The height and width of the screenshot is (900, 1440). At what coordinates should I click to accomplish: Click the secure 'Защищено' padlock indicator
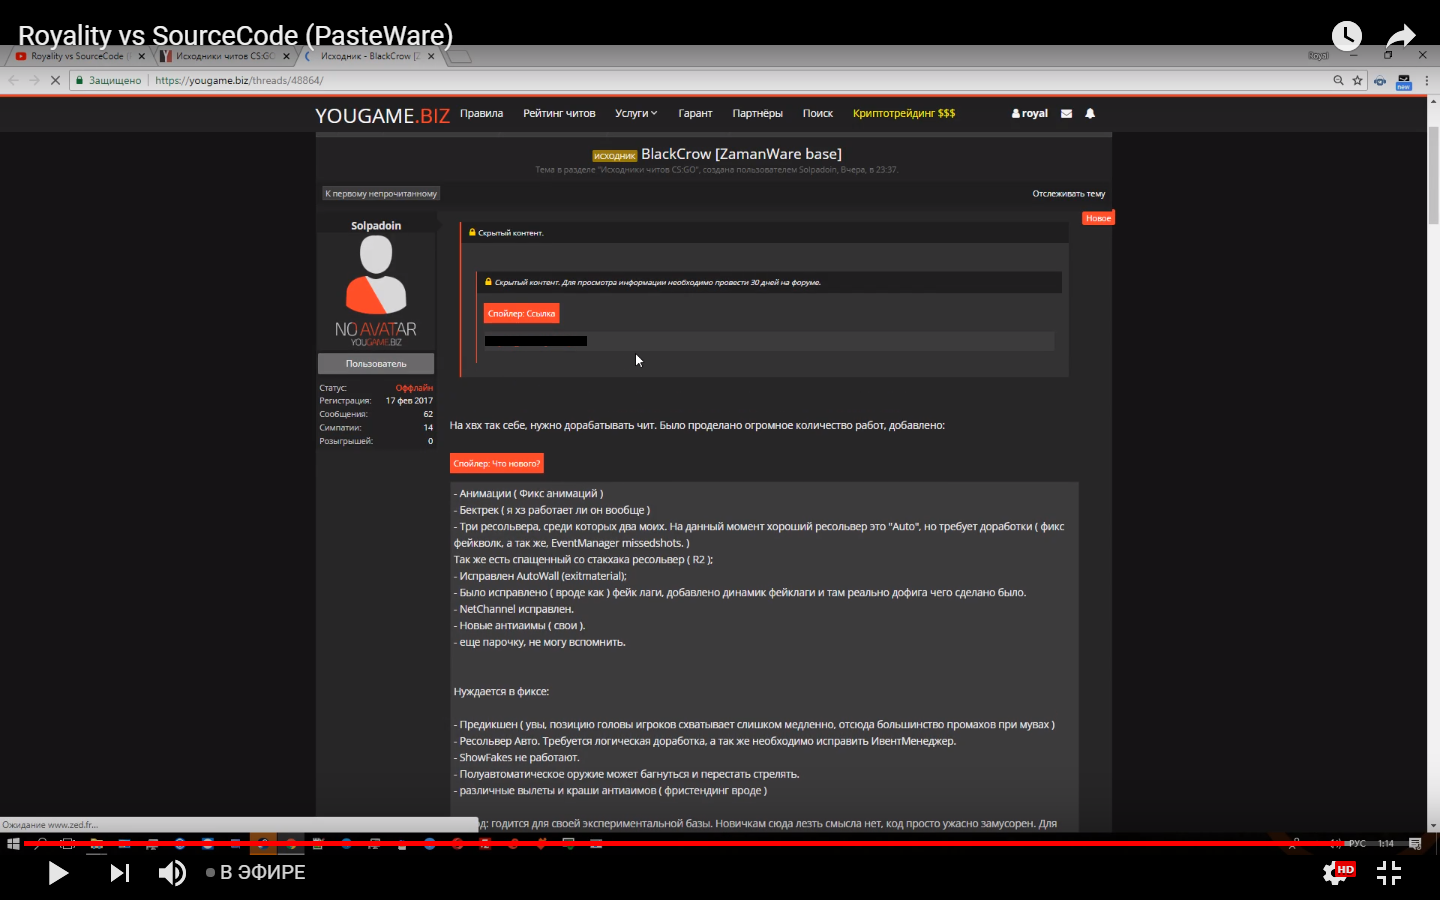pos(108,80)
